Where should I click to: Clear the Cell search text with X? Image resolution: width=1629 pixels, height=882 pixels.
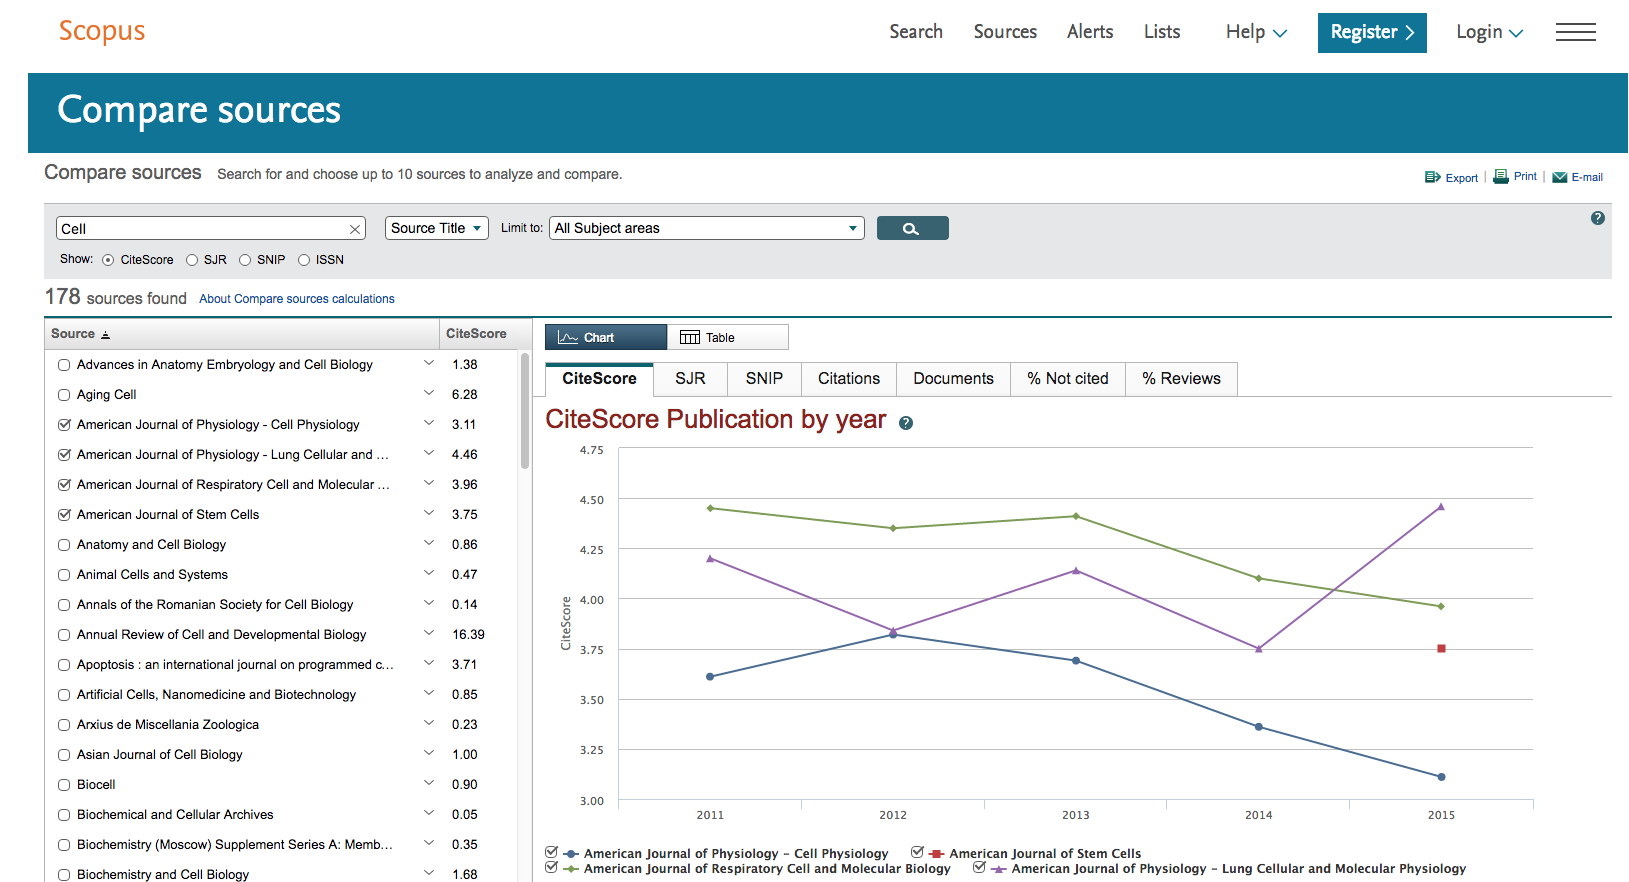354,229
